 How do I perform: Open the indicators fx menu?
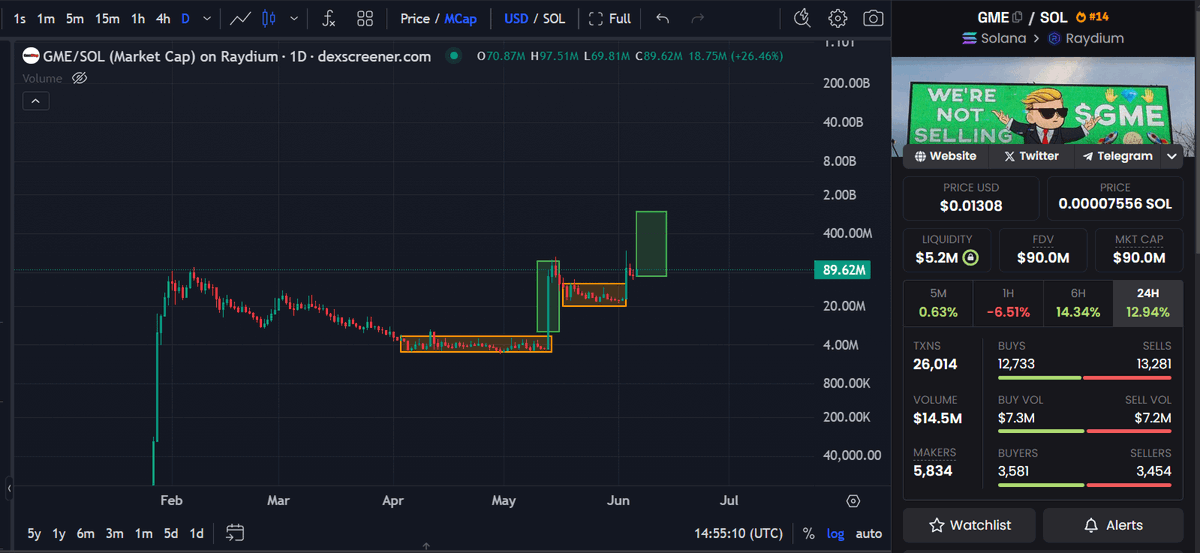[328, 18]
